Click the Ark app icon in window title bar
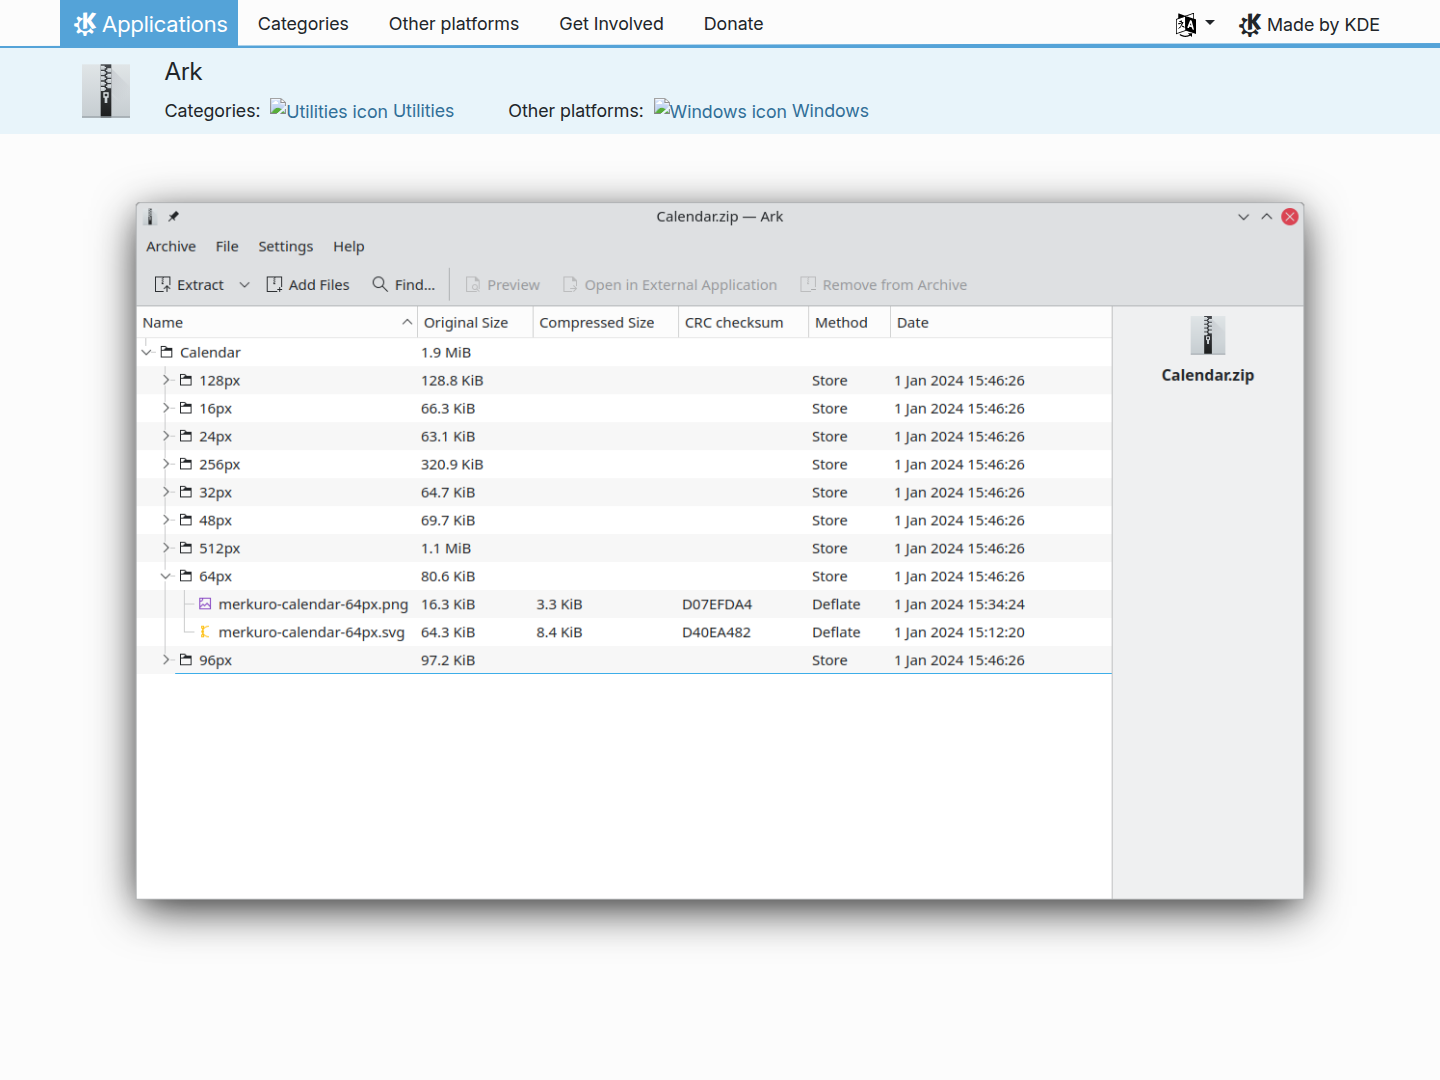This screenshot has height=1080, width=1440. tap(151, 217)
